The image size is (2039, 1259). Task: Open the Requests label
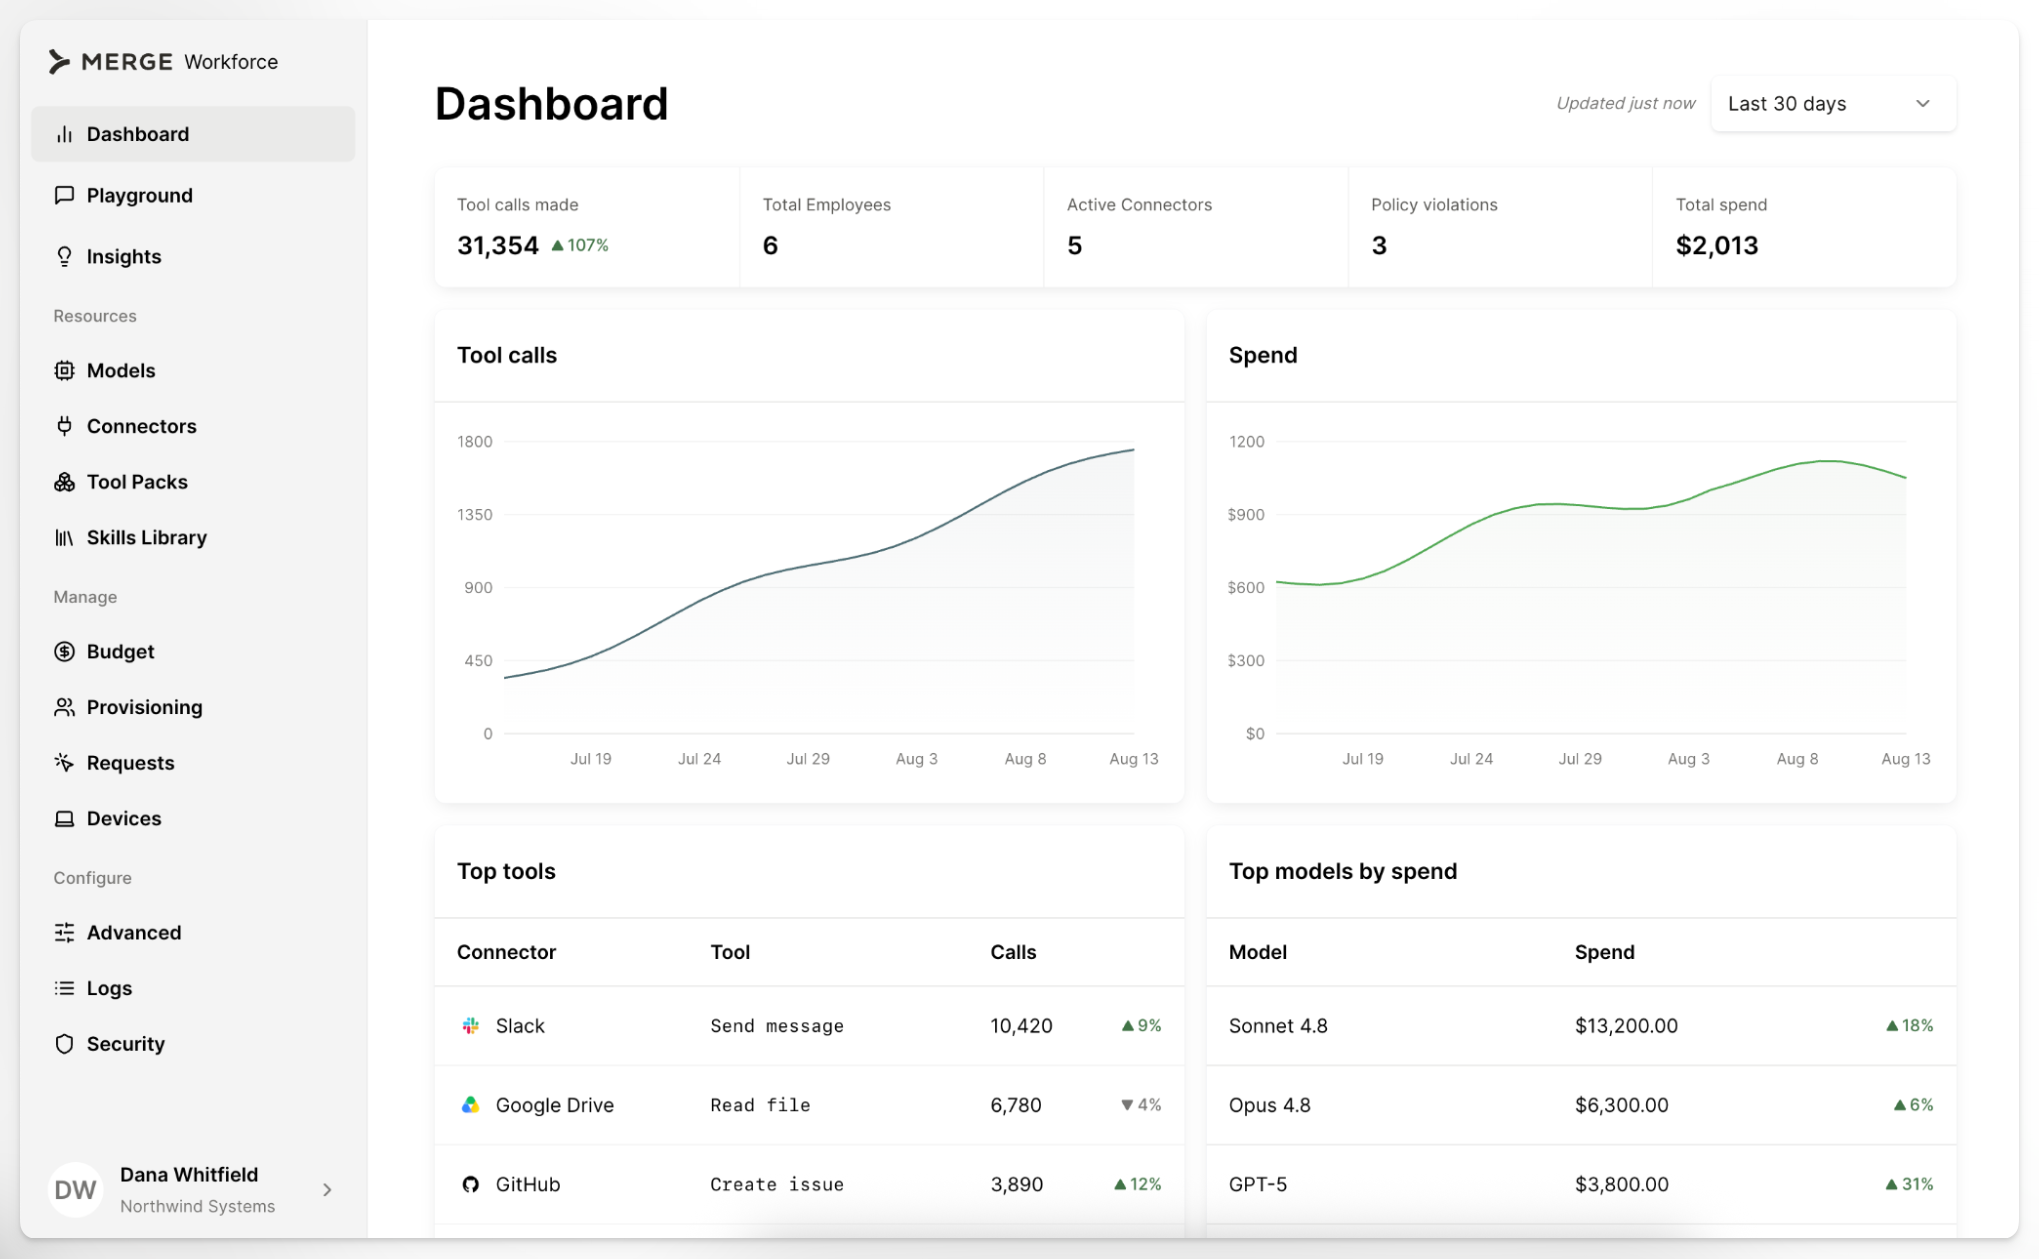(x=131, y=763)
